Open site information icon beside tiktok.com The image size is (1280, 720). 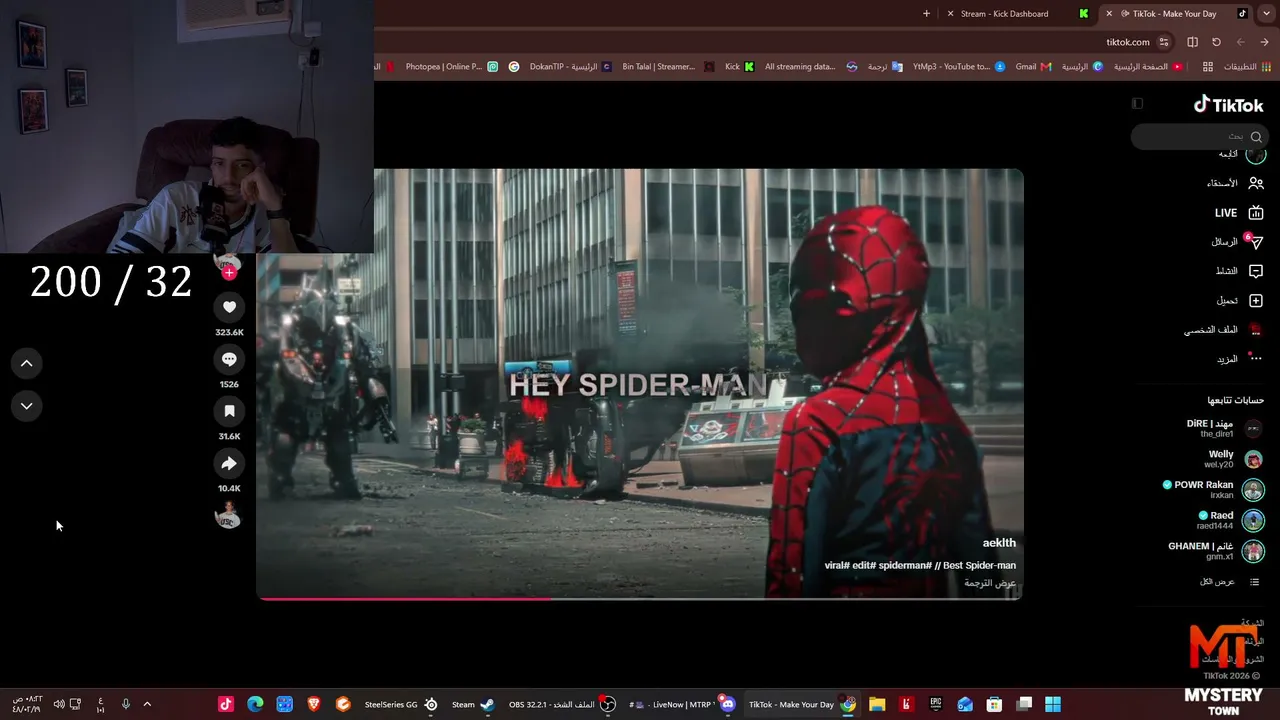[1163, 42]
